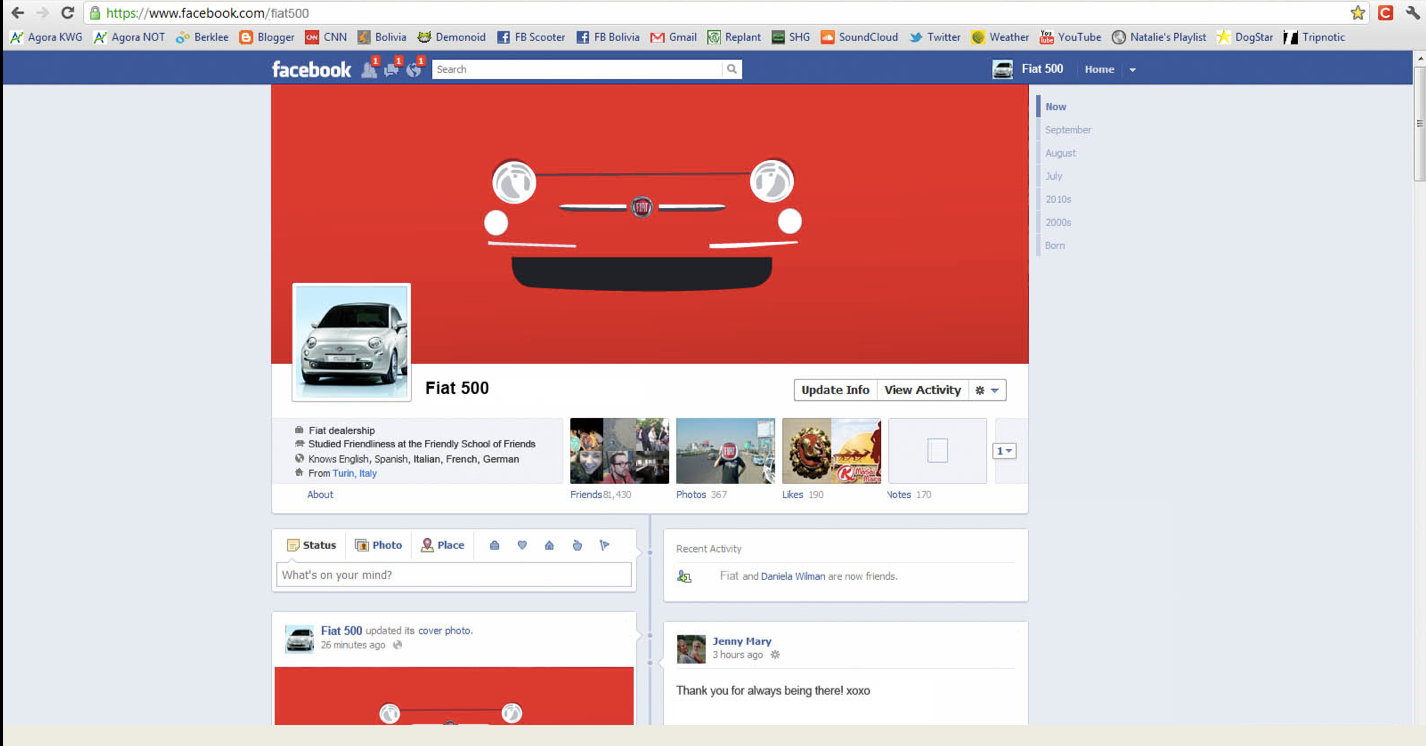
Task: Open the Weather bookmark
Action: click(x=999, y=37)
